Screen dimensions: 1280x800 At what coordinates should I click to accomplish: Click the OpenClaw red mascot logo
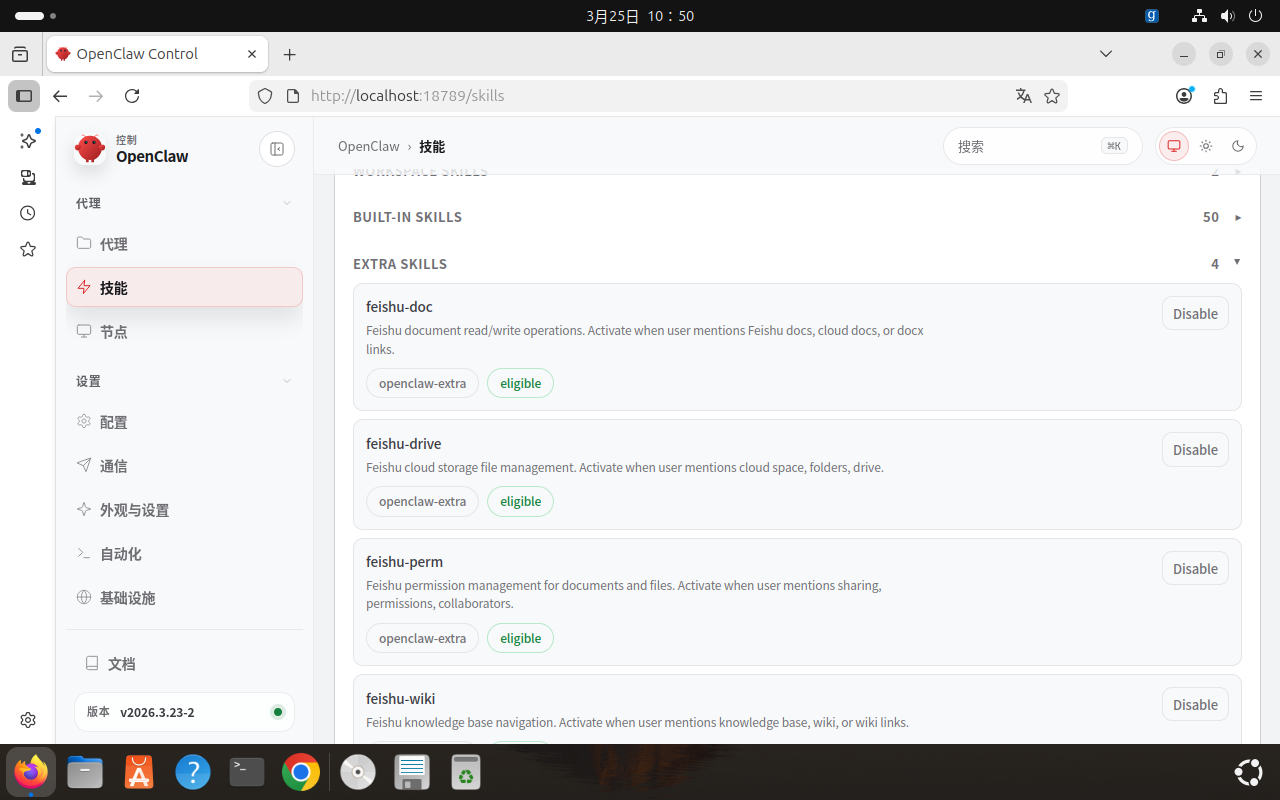point(90,149)
